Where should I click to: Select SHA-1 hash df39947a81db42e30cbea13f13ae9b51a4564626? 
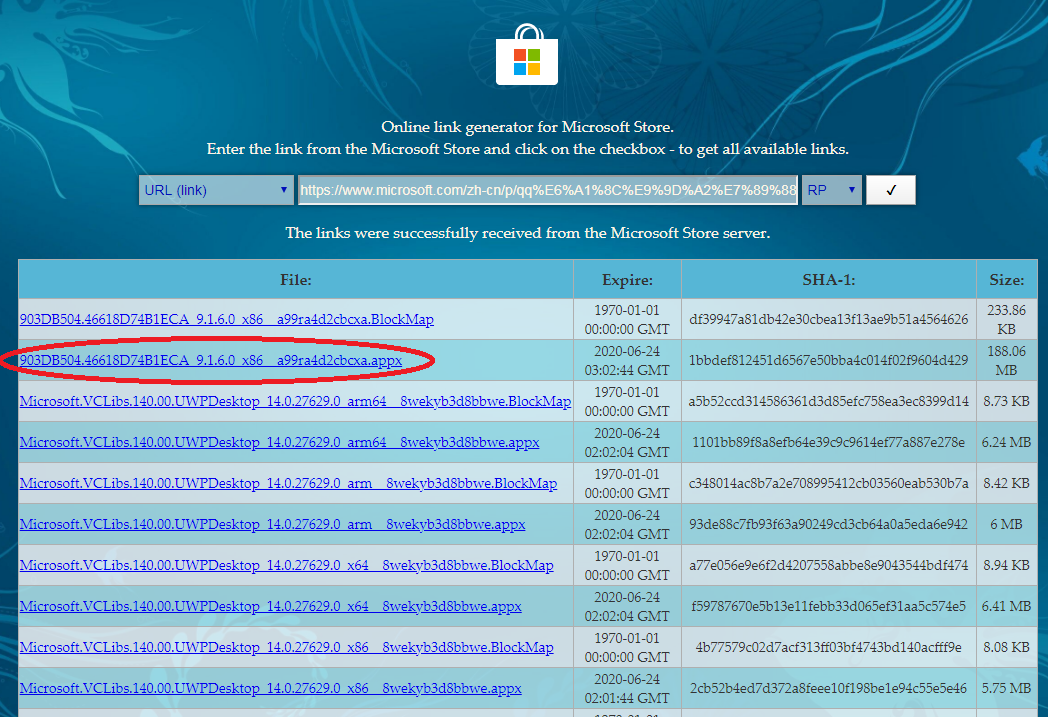click(x=829, y=319)
